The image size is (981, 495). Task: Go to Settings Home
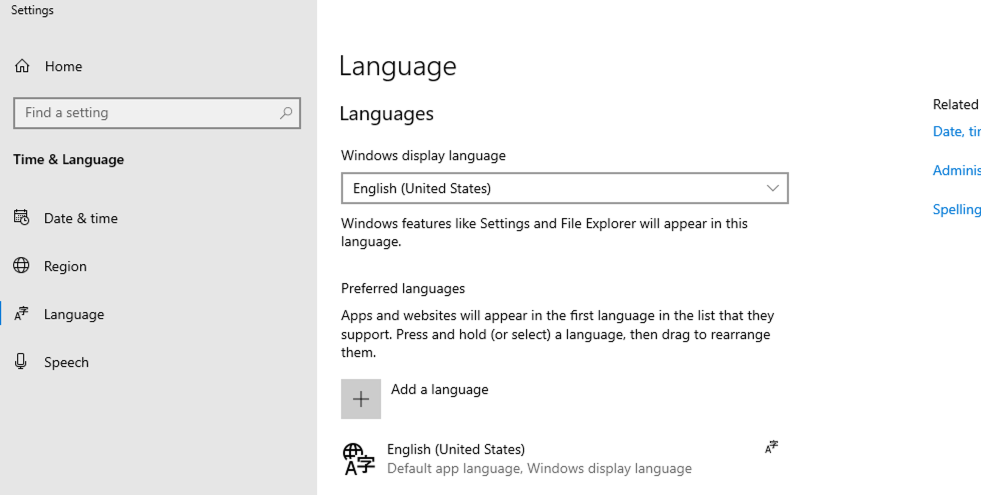(63, 67)
